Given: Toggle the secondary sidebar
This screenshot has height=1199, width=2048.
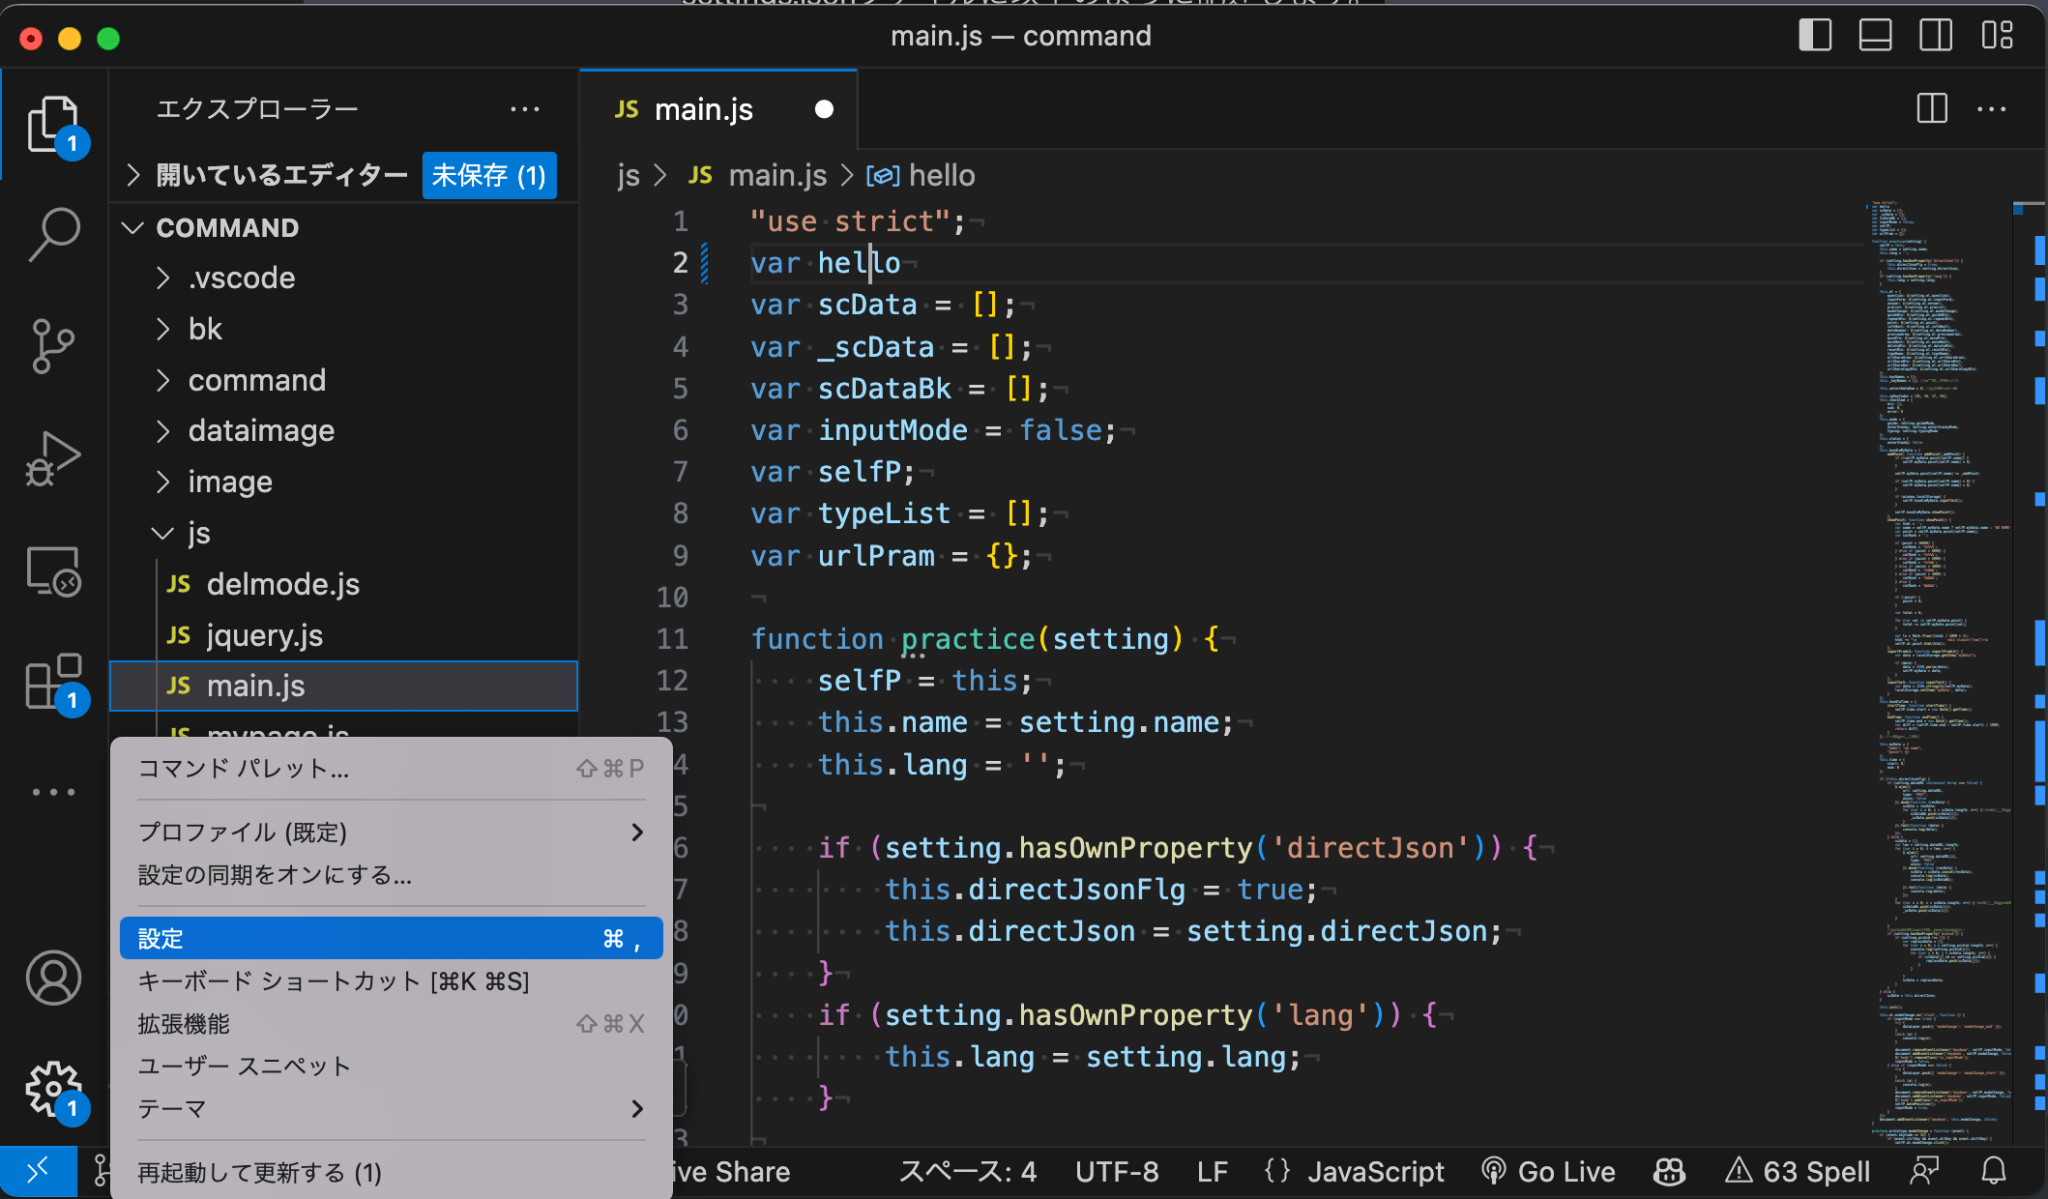Looking at the screenshot, I should click(1935, 35).
